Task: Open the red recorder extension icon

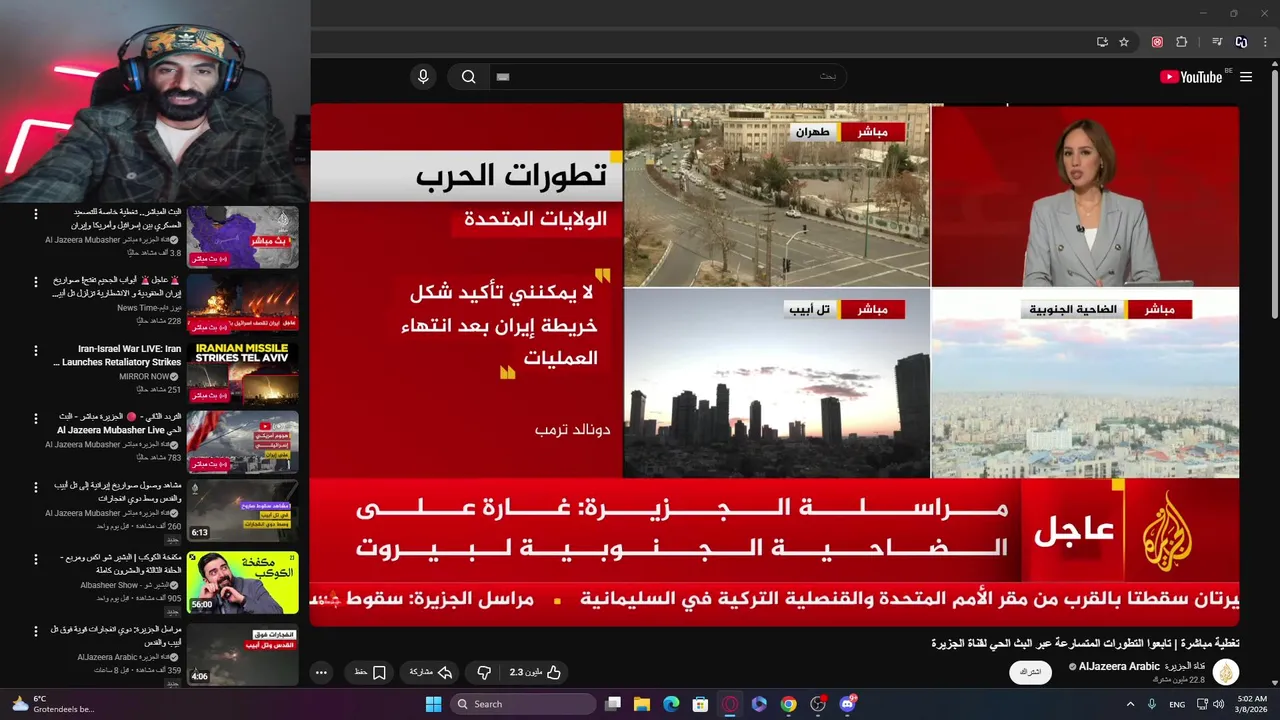Action: tap(1157, 42)
